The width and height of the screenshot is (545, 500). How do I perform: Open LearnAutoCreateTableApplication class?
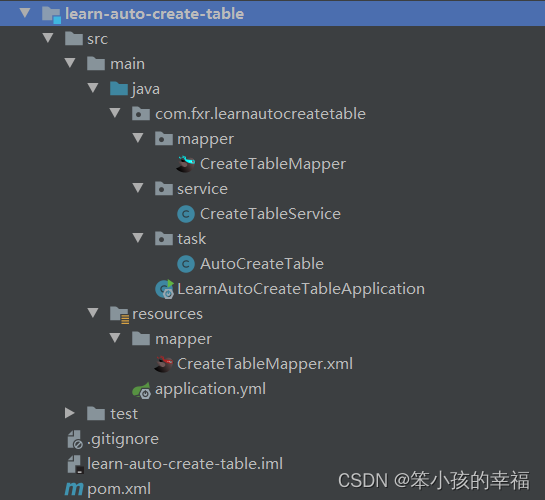point(301,289)
